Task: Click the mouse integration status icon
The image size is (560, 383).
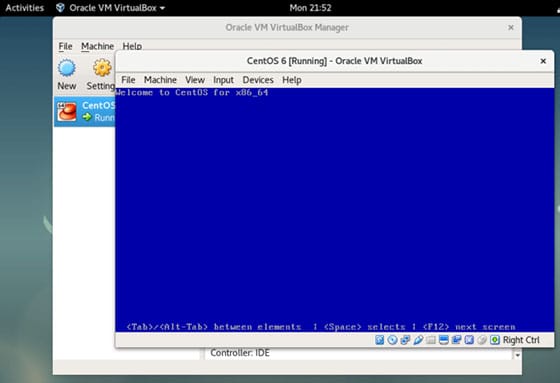Action: 482,340
